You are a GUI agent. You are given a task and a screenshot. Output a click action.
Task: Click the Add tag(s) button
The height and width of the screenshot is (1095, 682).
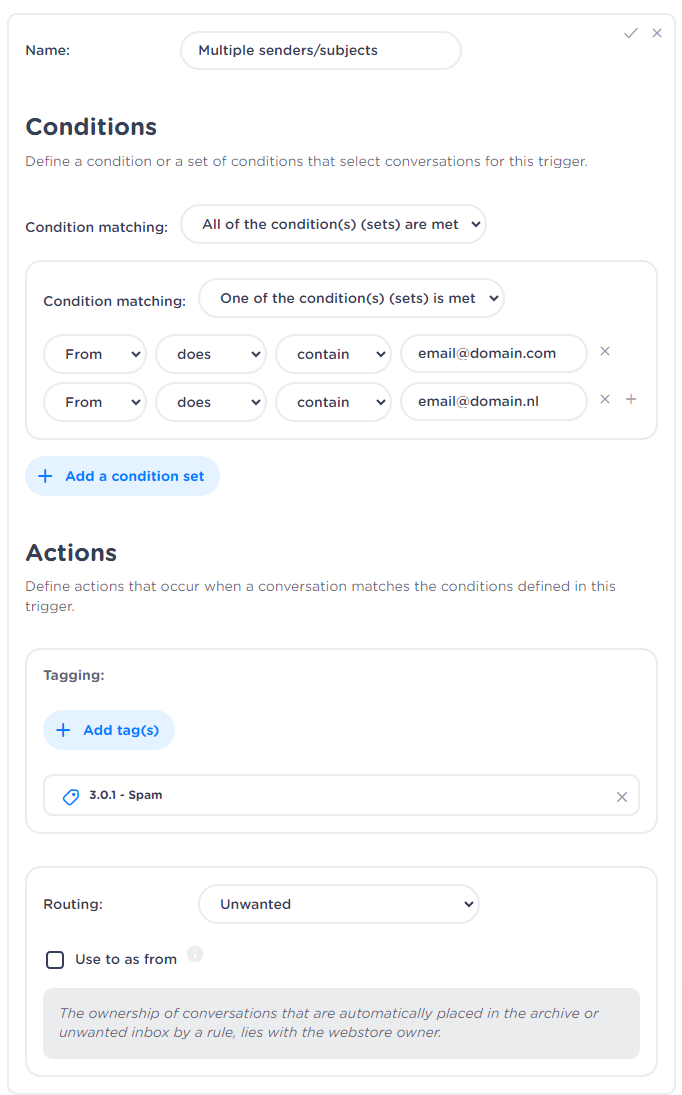(x=109, y=730)
